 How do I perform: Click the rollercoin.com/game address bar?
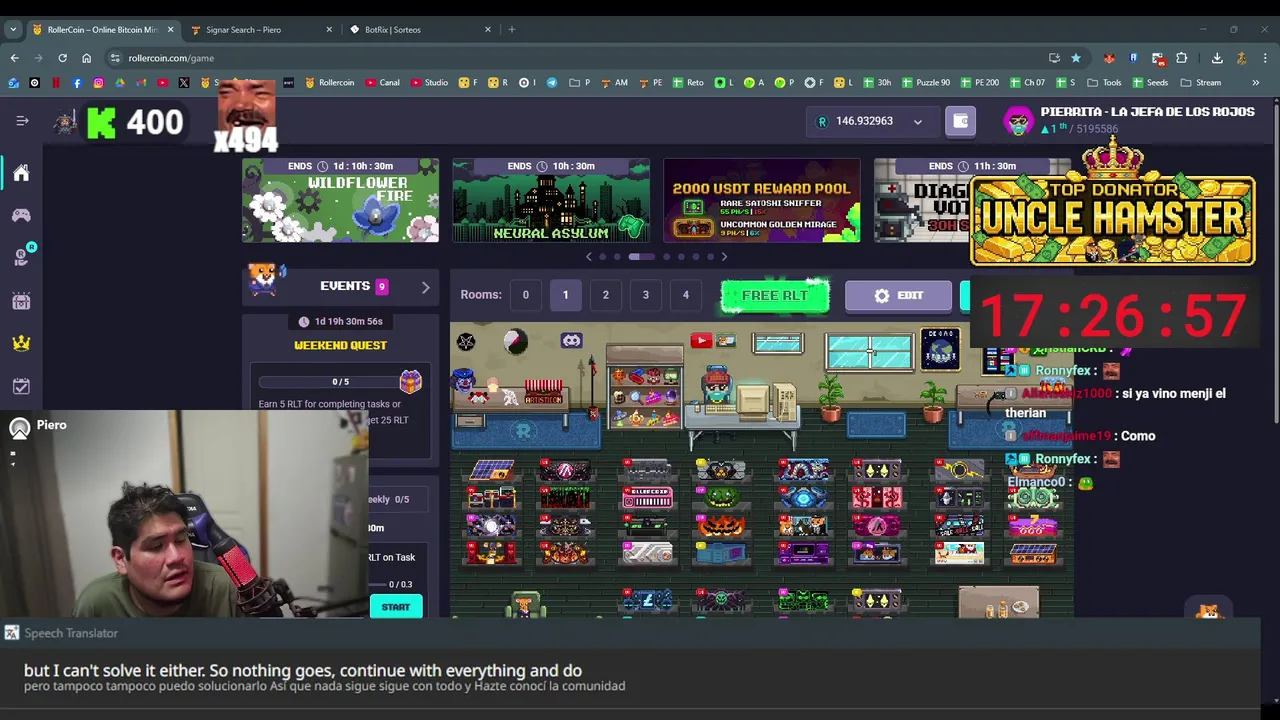575,58
